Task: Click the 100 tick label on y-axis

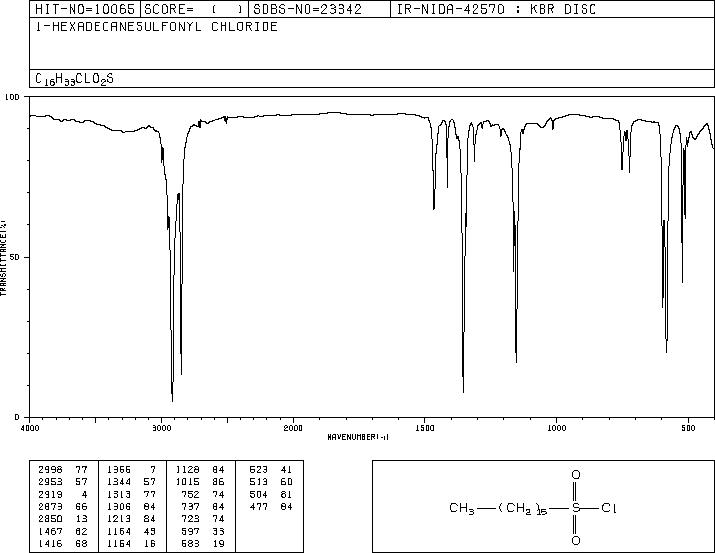Action: point(12,97)
